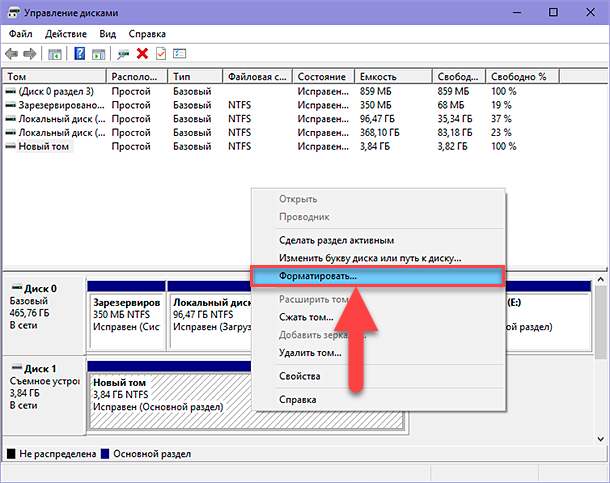This screenshot has height=483, width=610.
Task: Open the Действие menu
Action: [66, 34]
